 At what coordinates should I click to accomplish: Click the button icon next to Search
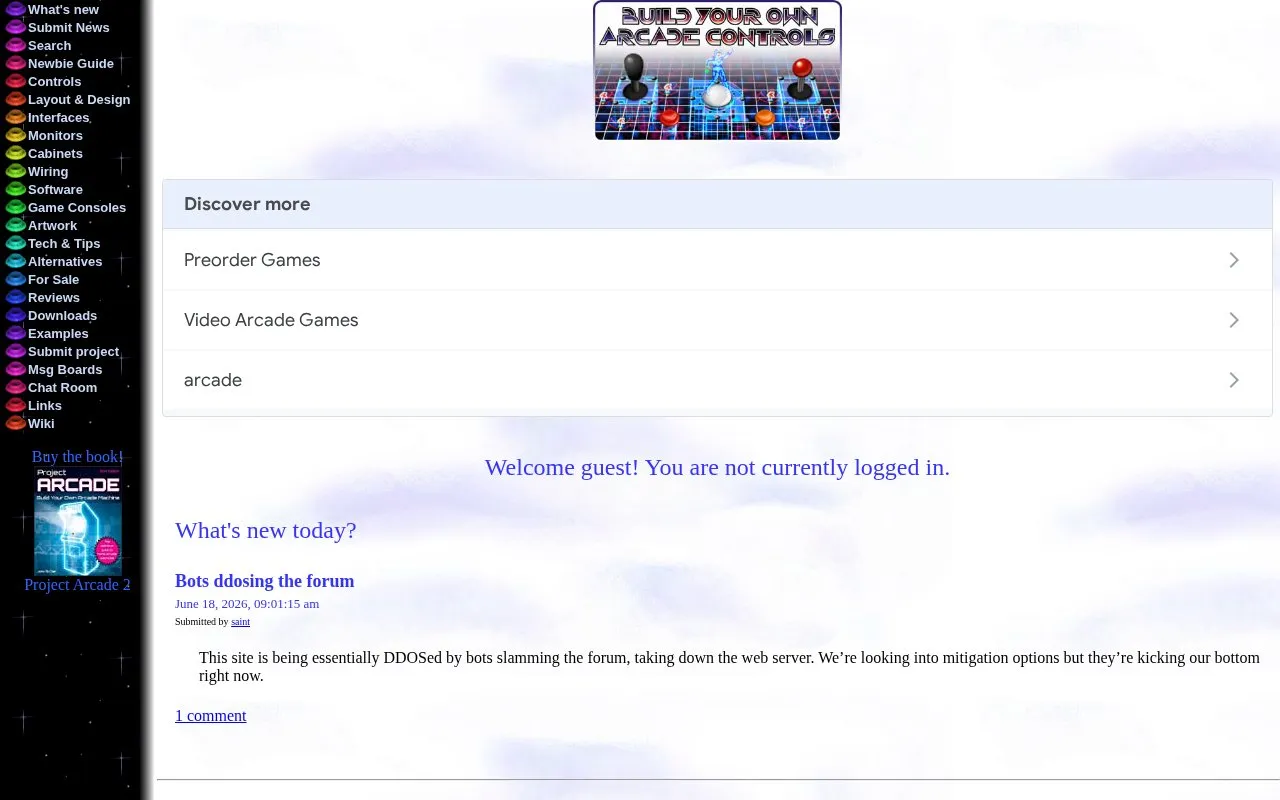pyautogui.click(x=15, y=45)
